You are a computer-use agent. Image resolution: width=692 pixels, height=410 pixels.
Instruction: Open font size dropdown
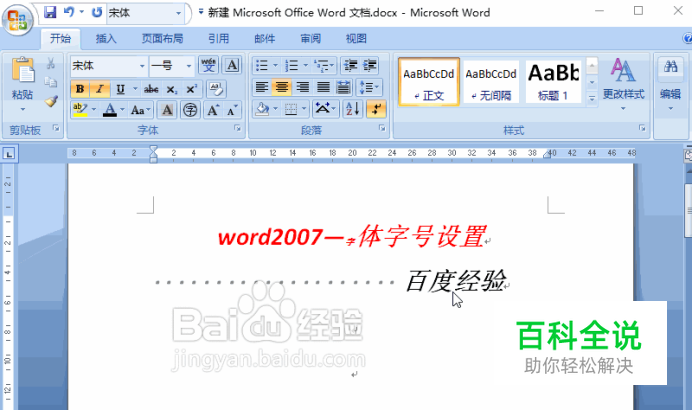point(189,66)
